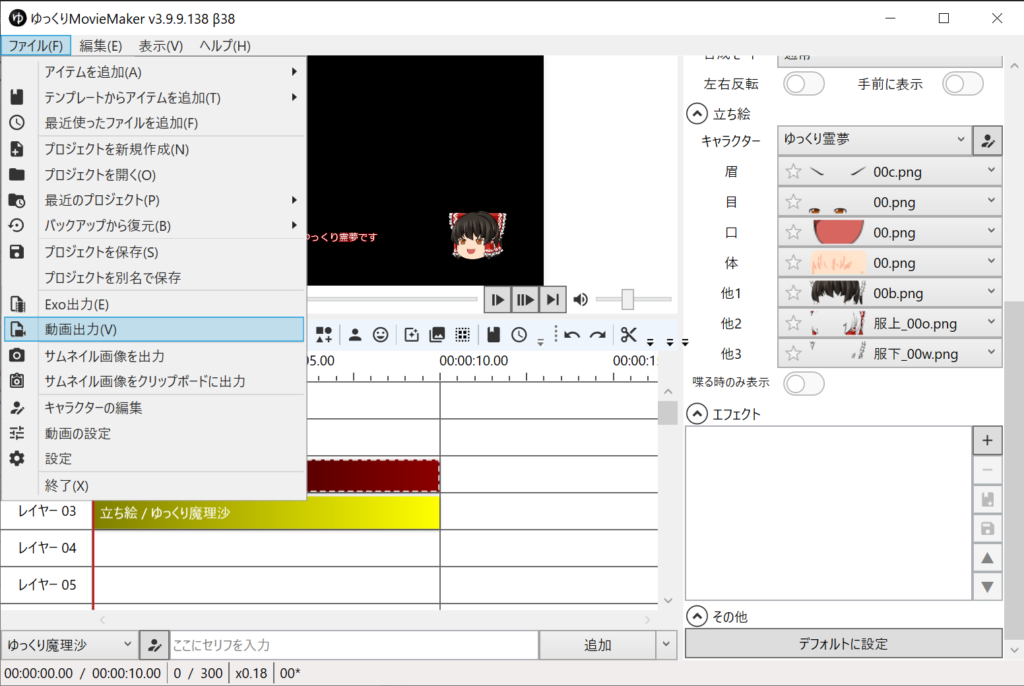This screenshot has width=1024, height=686.
Task: Open the 他3 dropdown 服下_00w.png
Action: tap(889, 353)
